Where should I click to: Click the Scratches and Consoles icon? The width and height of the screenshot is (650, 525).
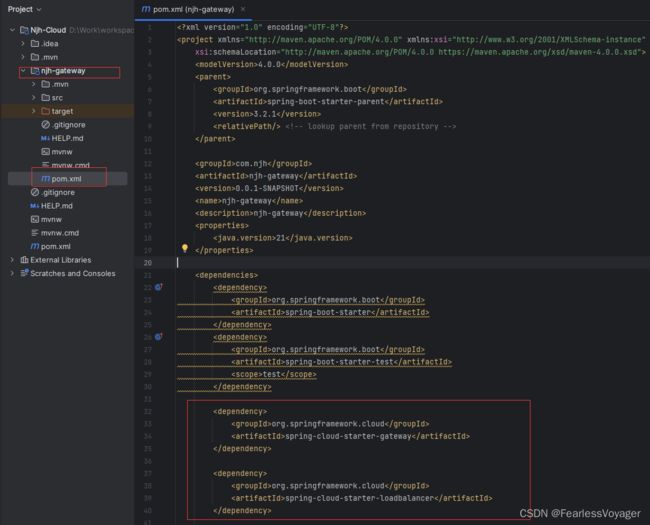[24, 273]
